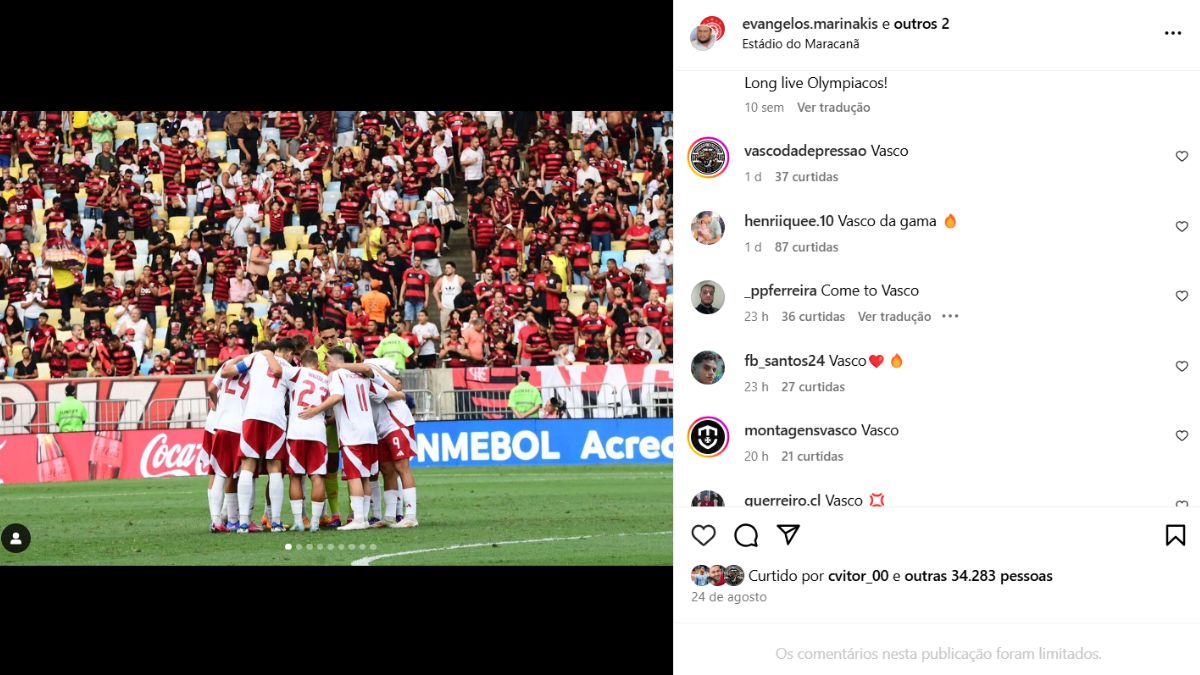The height and width of the screenshot is (675, 1200).
Task: Go to next photo with carousel arrow
Action: [648, 338]
